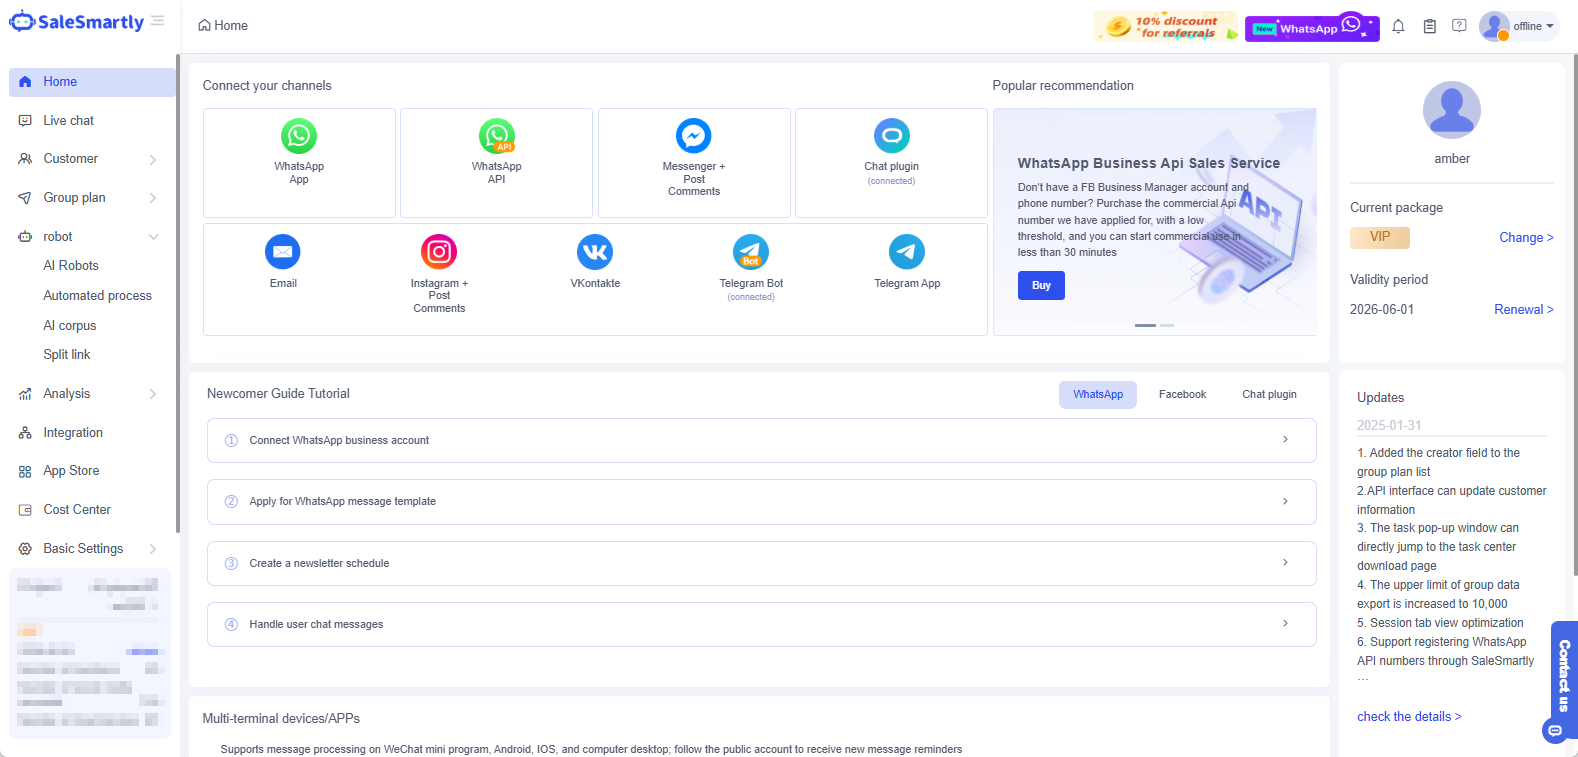The height and width of the screenshot is (757, 1578).
Task: Expand Connect WhatsApp business account step
Action: (x=761, y=440)
